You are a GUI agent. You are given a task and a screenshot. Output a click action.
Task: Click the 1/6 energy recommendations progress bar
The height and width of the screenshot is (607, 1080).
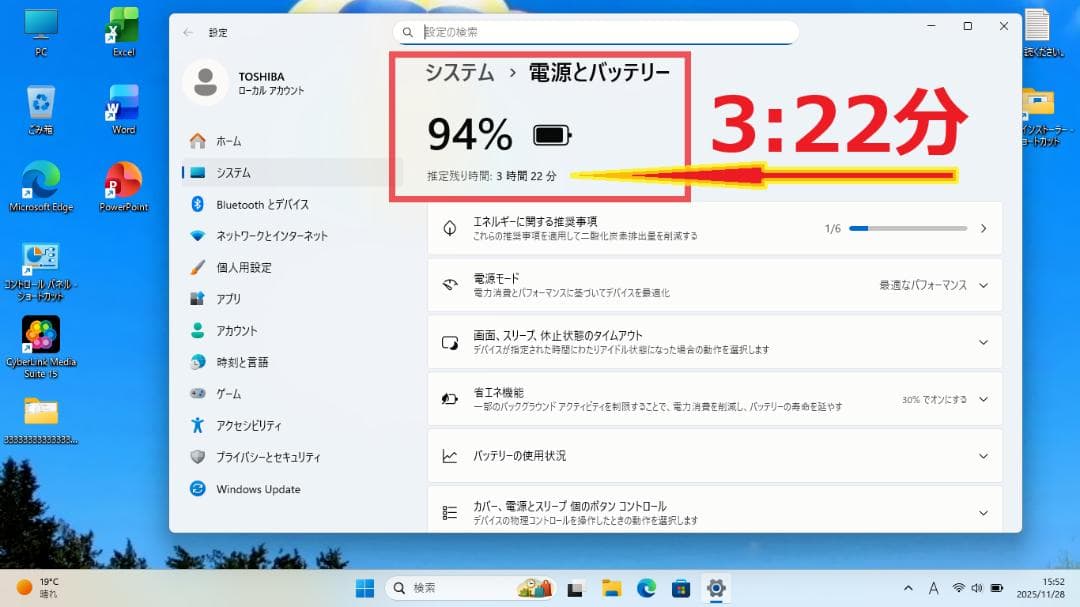(907, 228)
